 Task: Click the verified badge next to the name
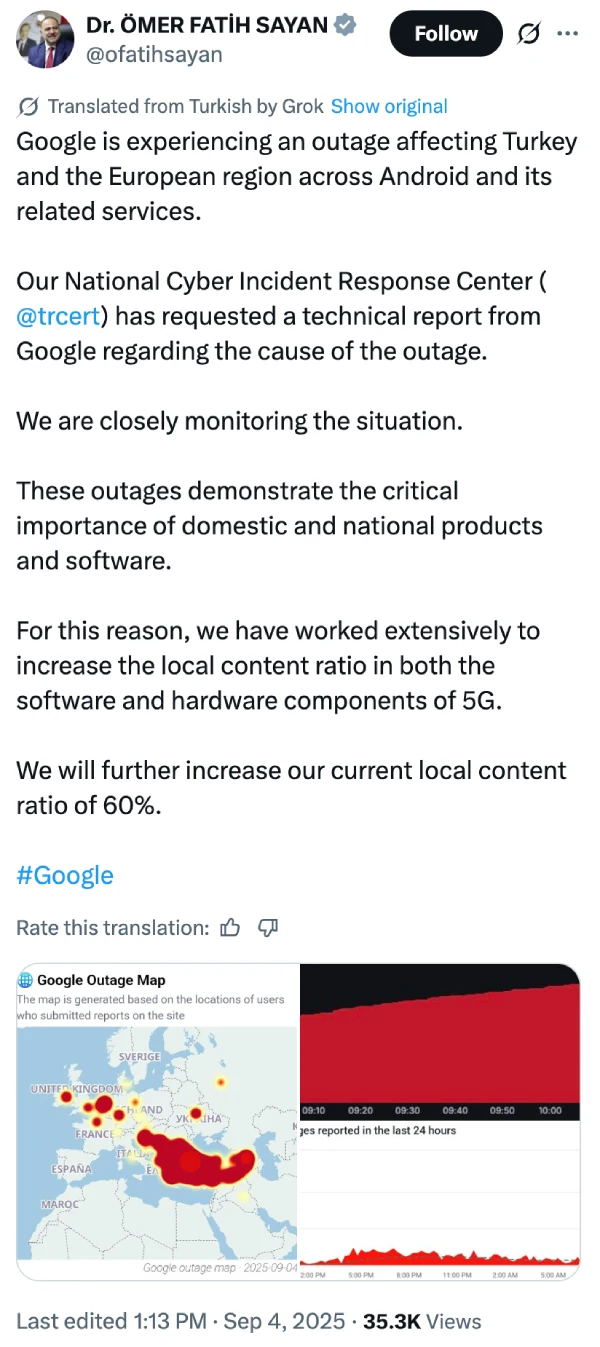(x=344, y=24)
